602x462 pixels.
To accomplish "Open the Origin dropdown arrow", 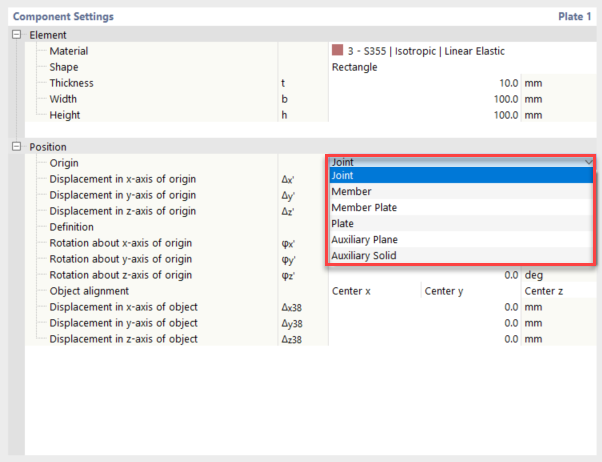I will point(588,162).
